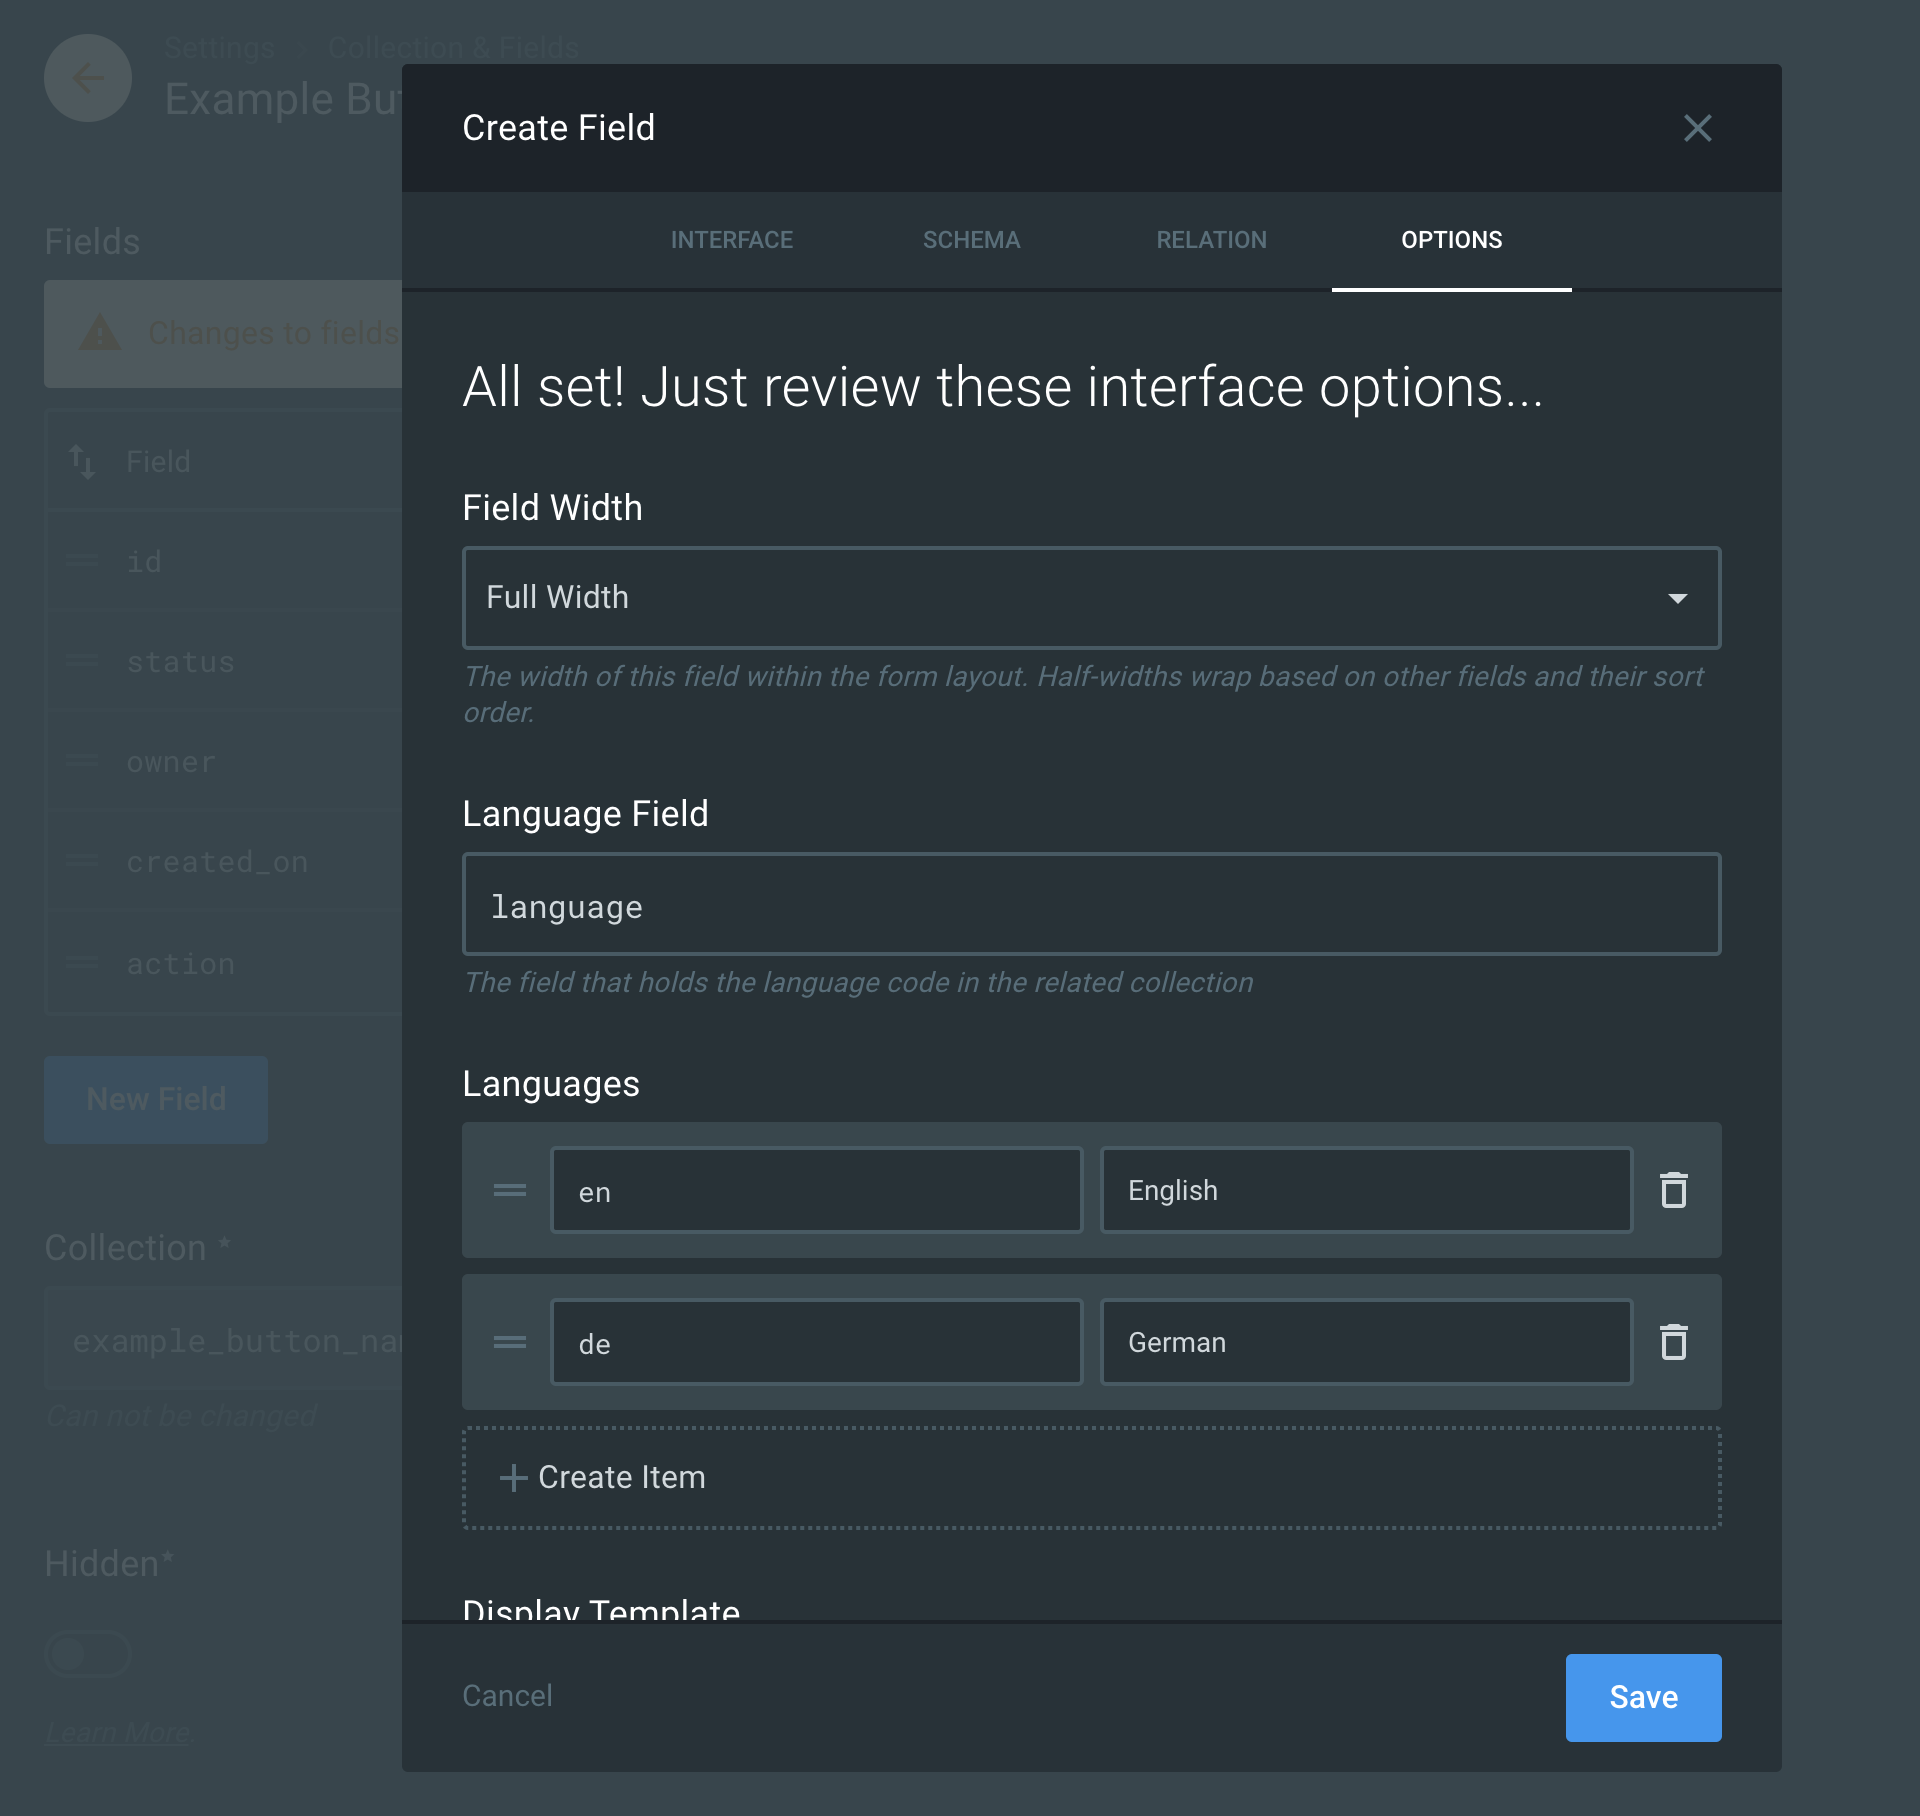Grab the drag handle of the en row

pyautogui.click(x=510, y=1190)
